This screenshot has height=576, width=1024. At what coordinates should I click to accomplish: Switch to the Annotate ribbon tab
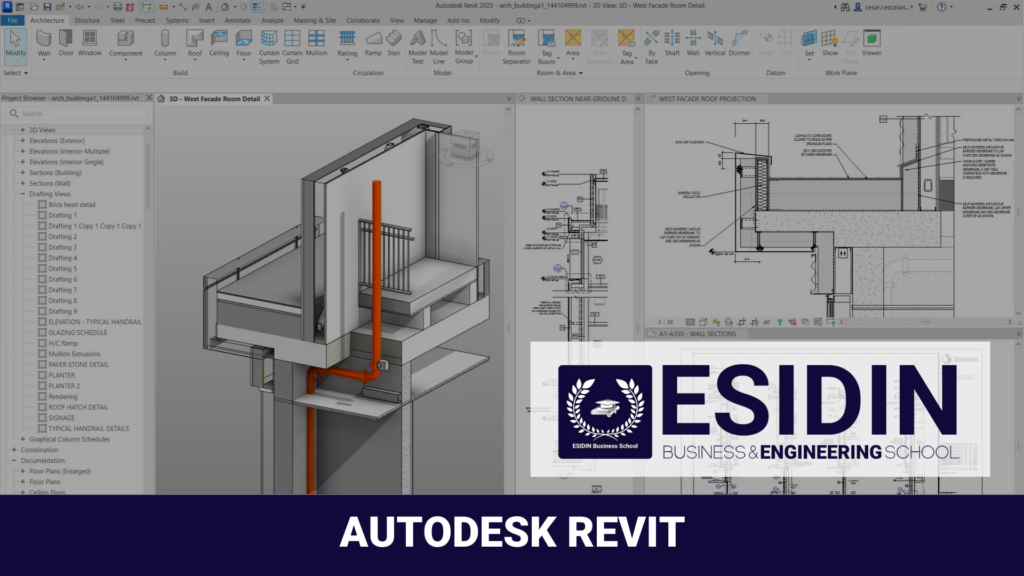pos(238,20)
